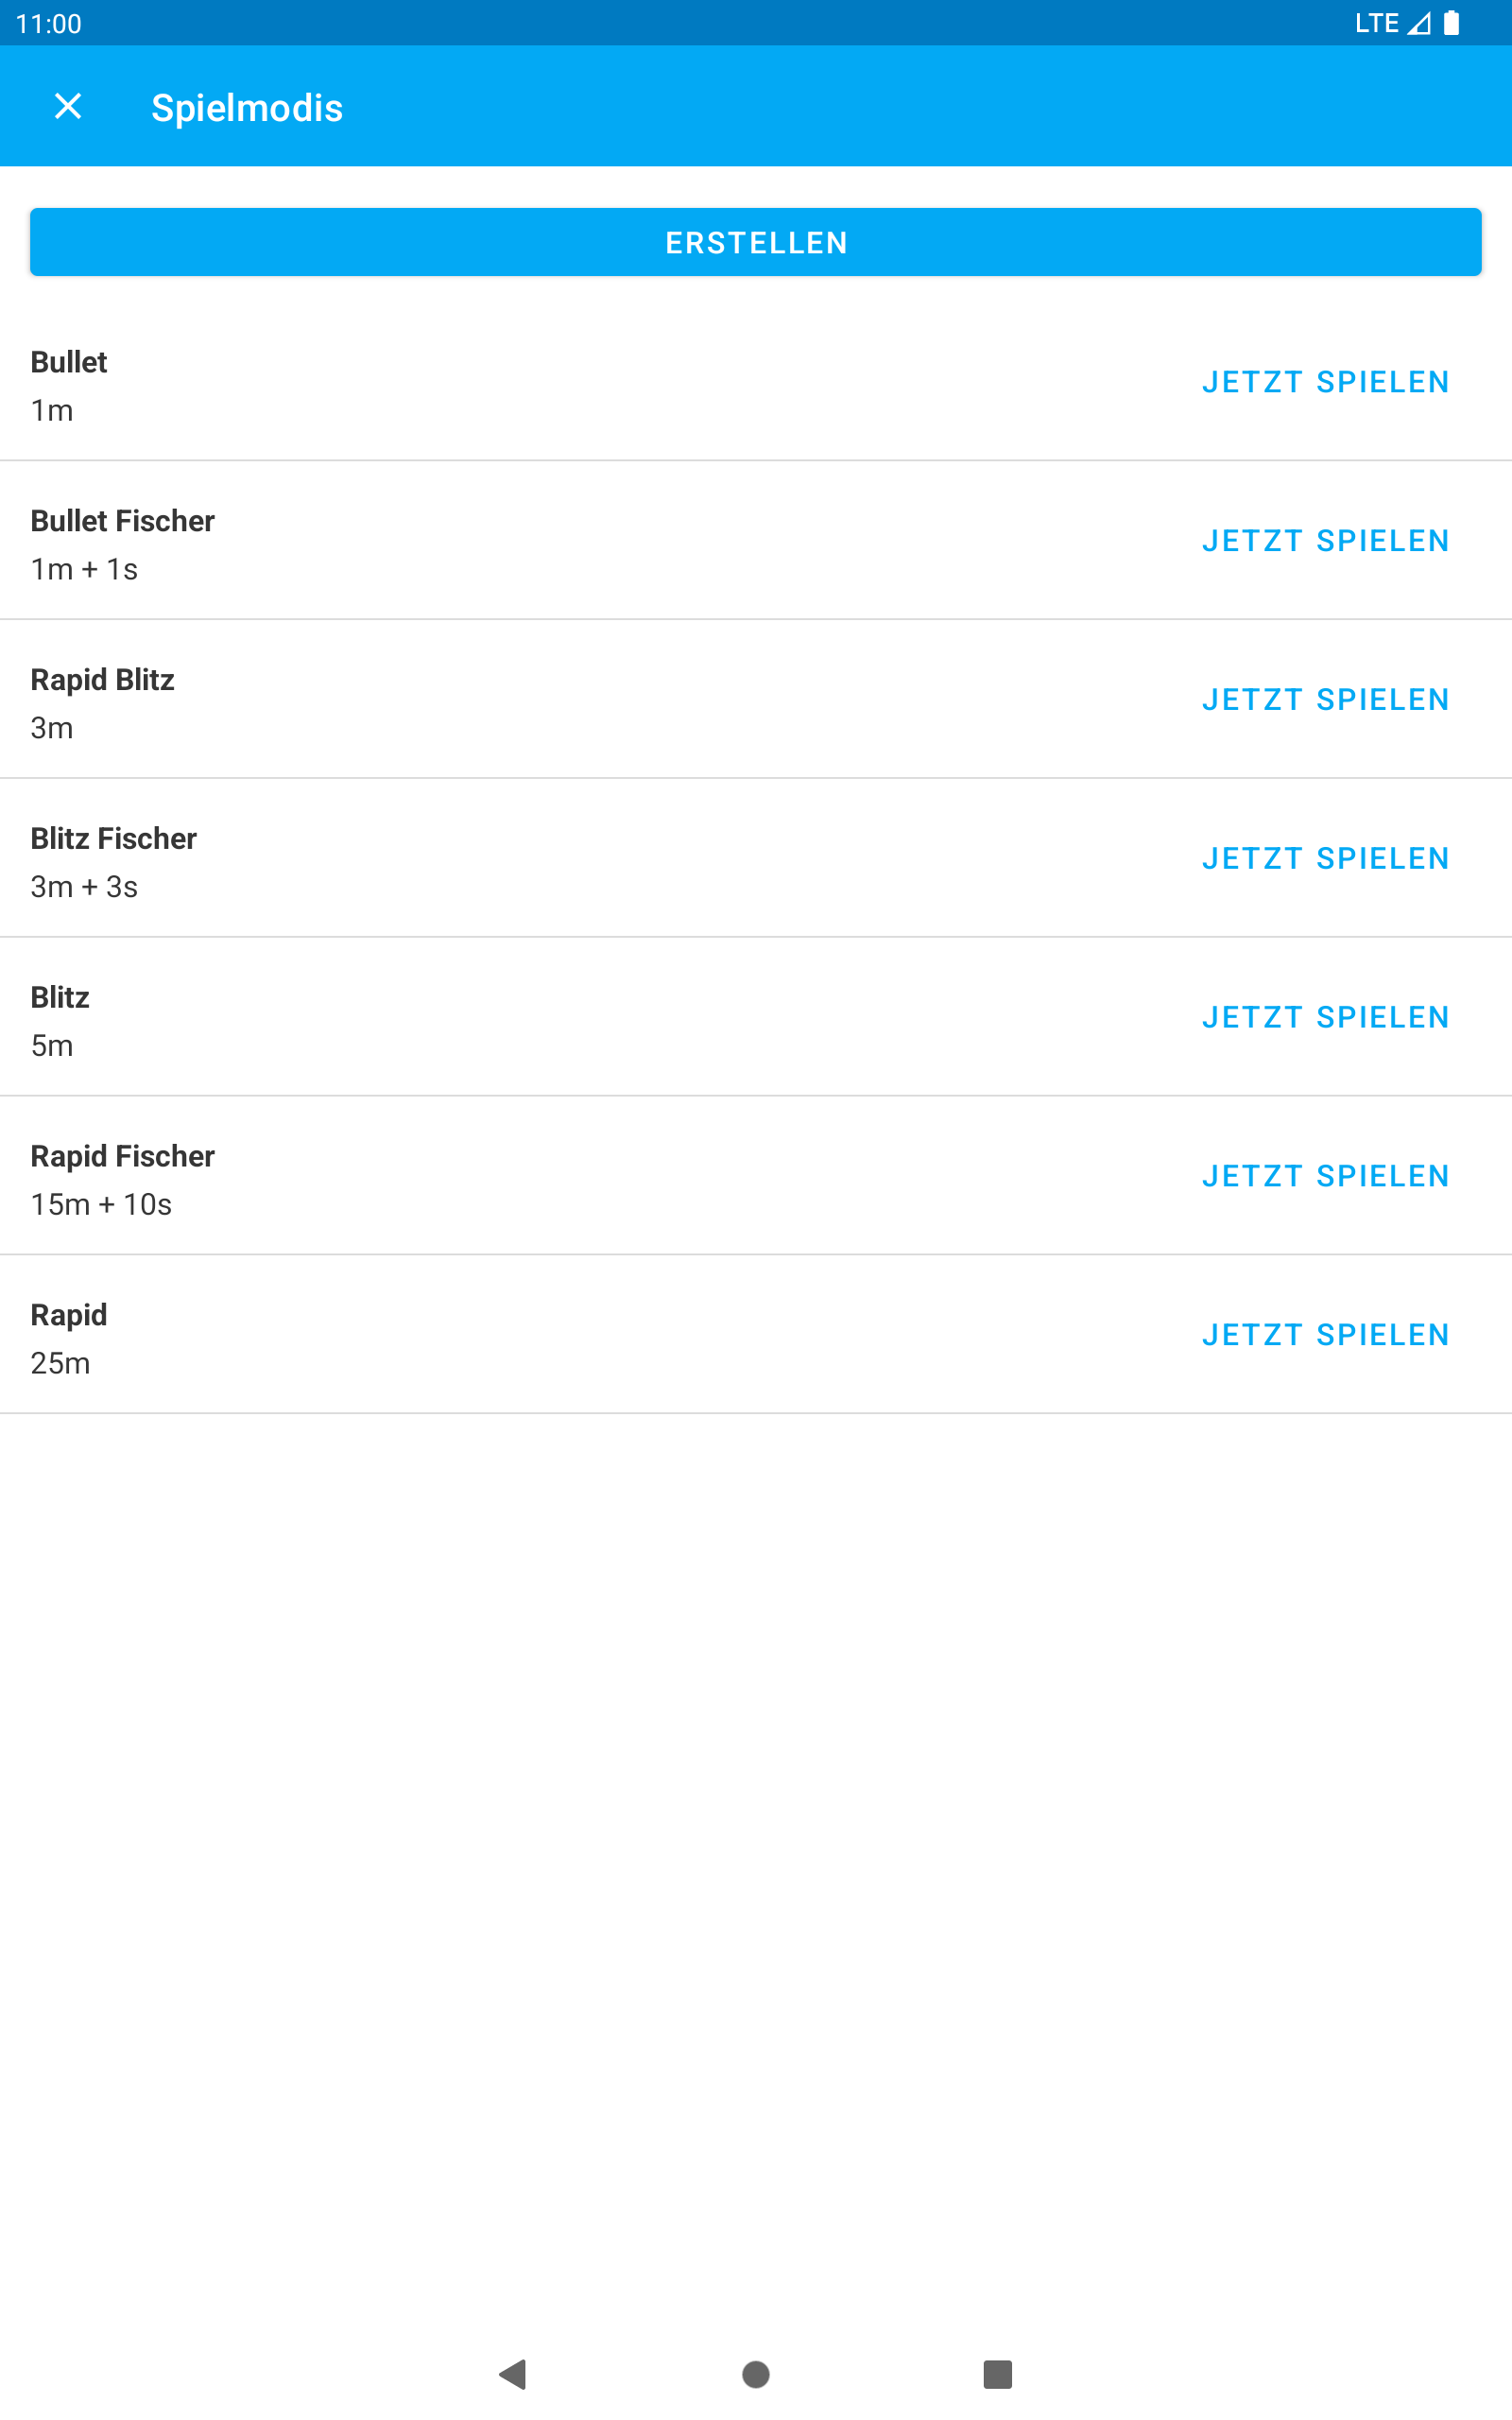Start Rapid 25m with JETZT SPIELEN
This screenshot has height=2420, width=1512.
point(1326,1336)
